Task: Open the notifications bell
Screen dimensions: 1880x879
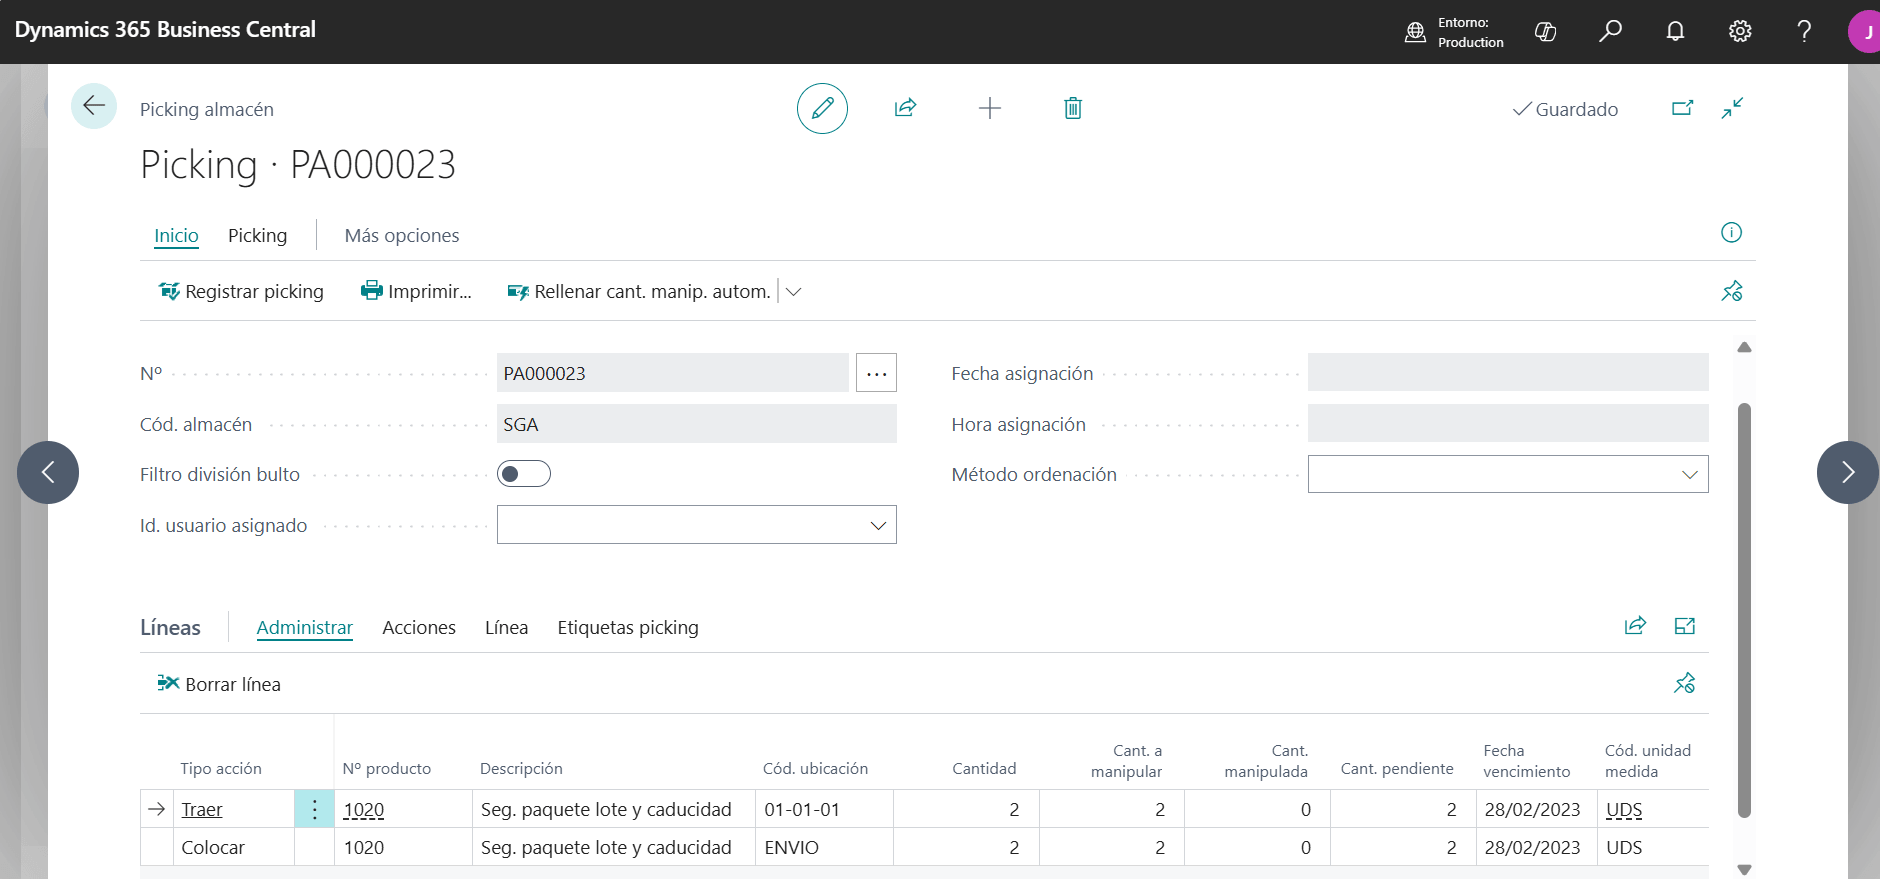Action: point(1675,31)
